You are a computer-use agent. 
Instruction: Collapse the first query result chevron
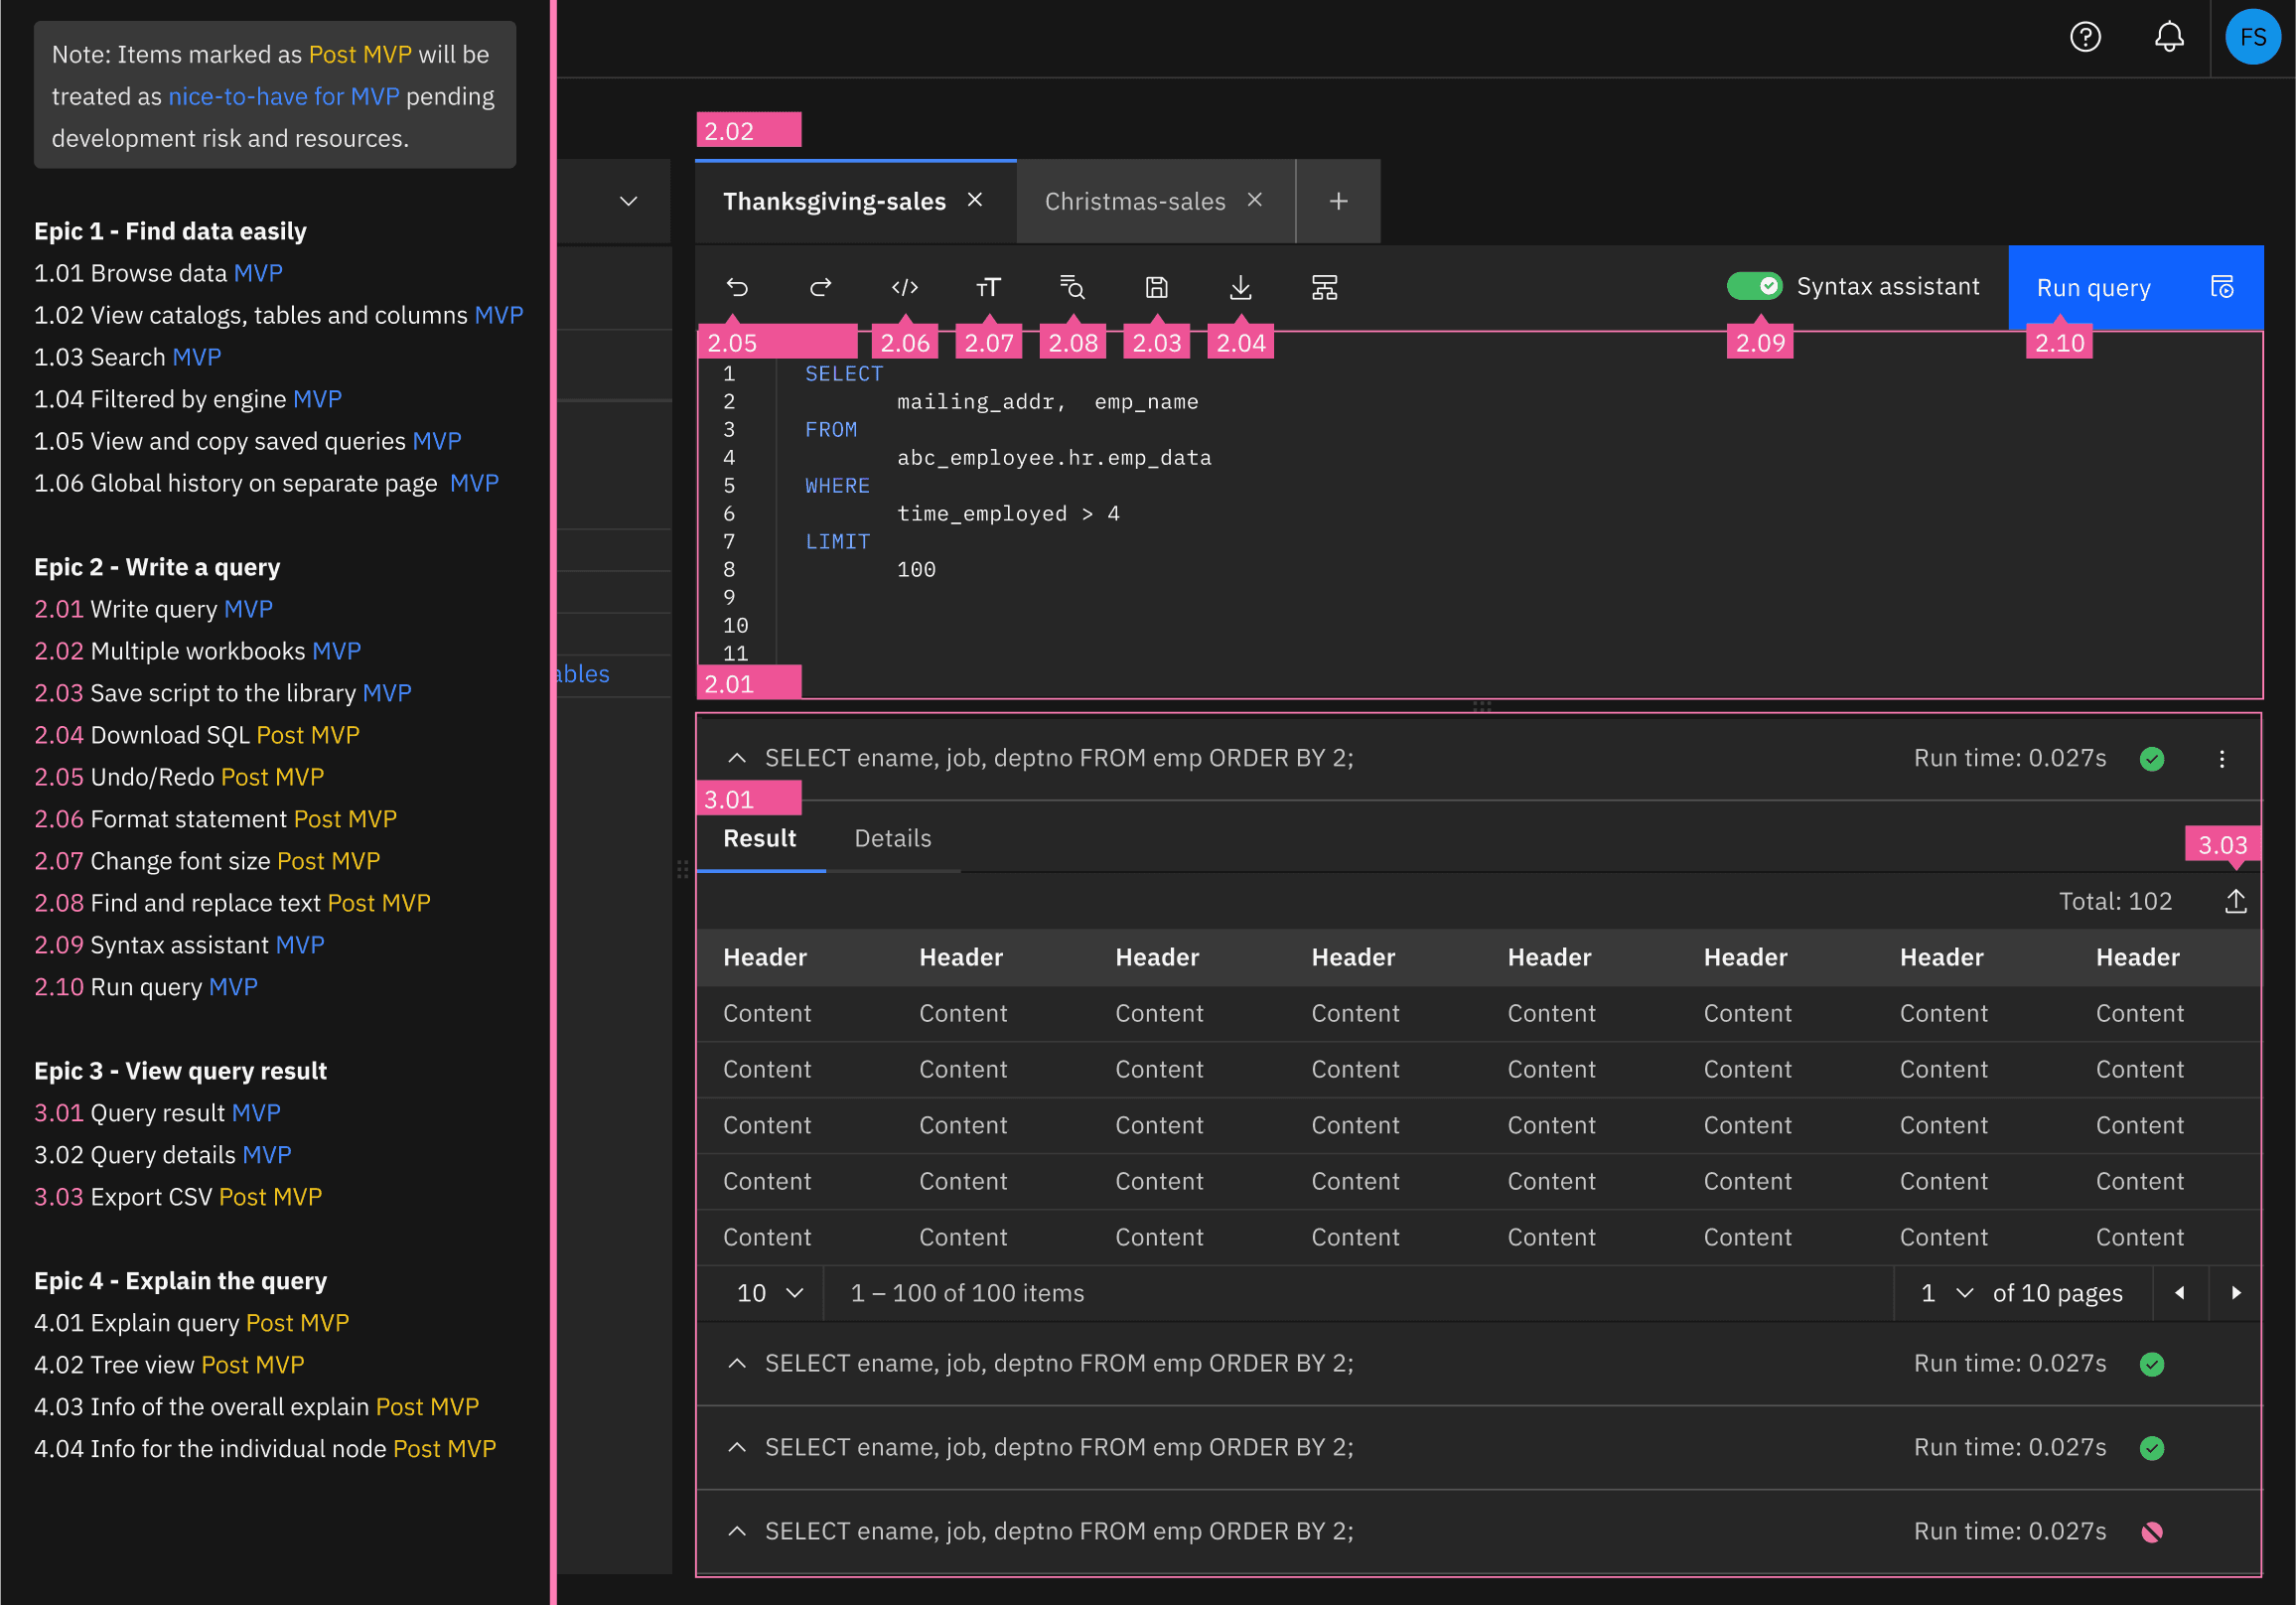(x=737, y=758)
